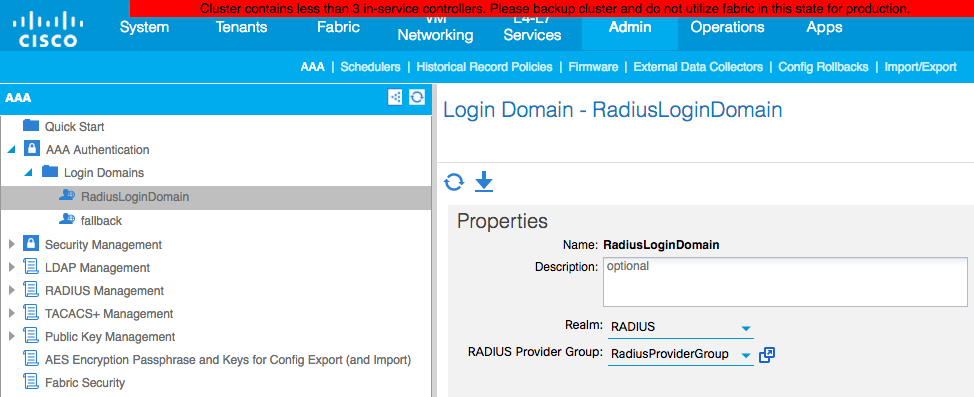974x397 pixels.
Task: Click the Login Domains folder icon
Action: click(50, 172)
